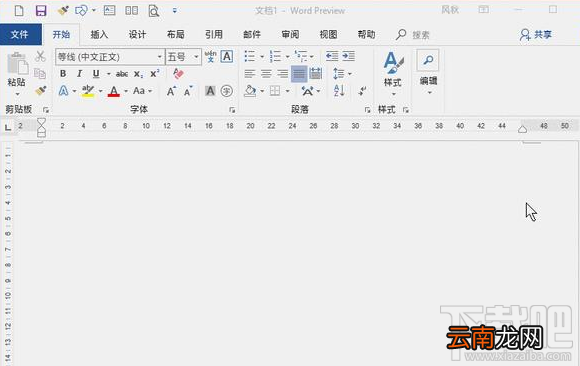Image resolution: width=580 pixels, height=366 pixels.
Task: Apply distributed alignment
Action: pos(316,74)
